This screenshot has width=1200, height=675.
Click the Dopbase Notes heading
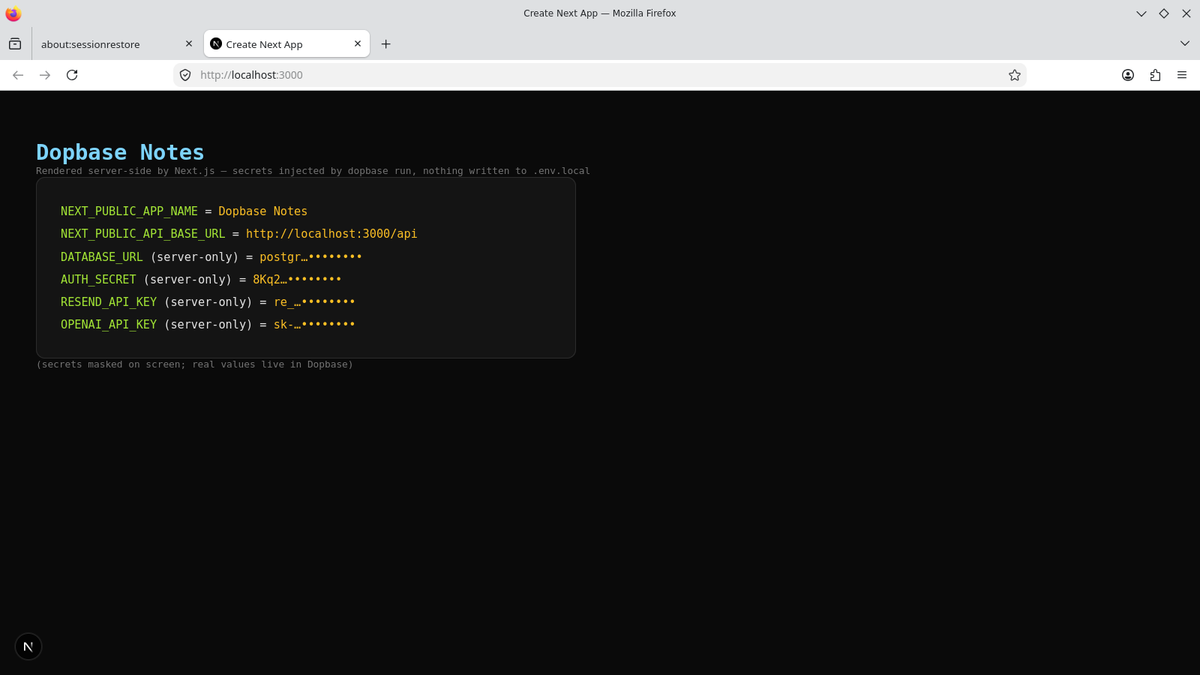[x=120, y=152]
